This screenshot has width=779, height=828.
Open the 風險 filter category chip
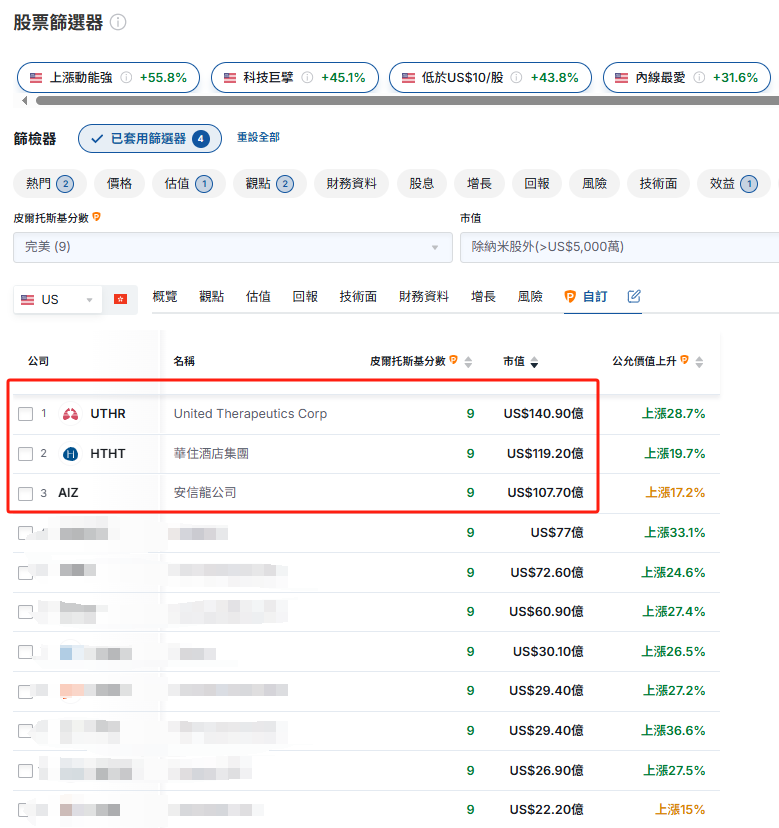coord(594,184)
